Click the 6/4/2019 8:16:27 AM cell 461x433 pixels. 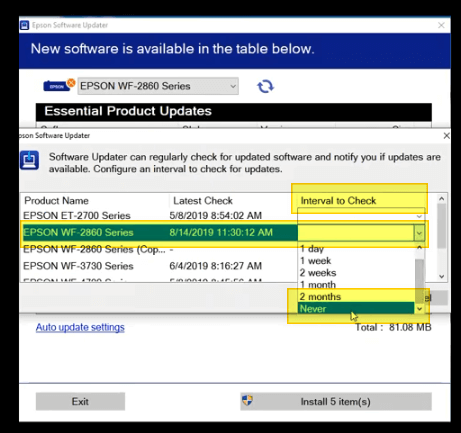pyautogui.click(x=216, y=266)
